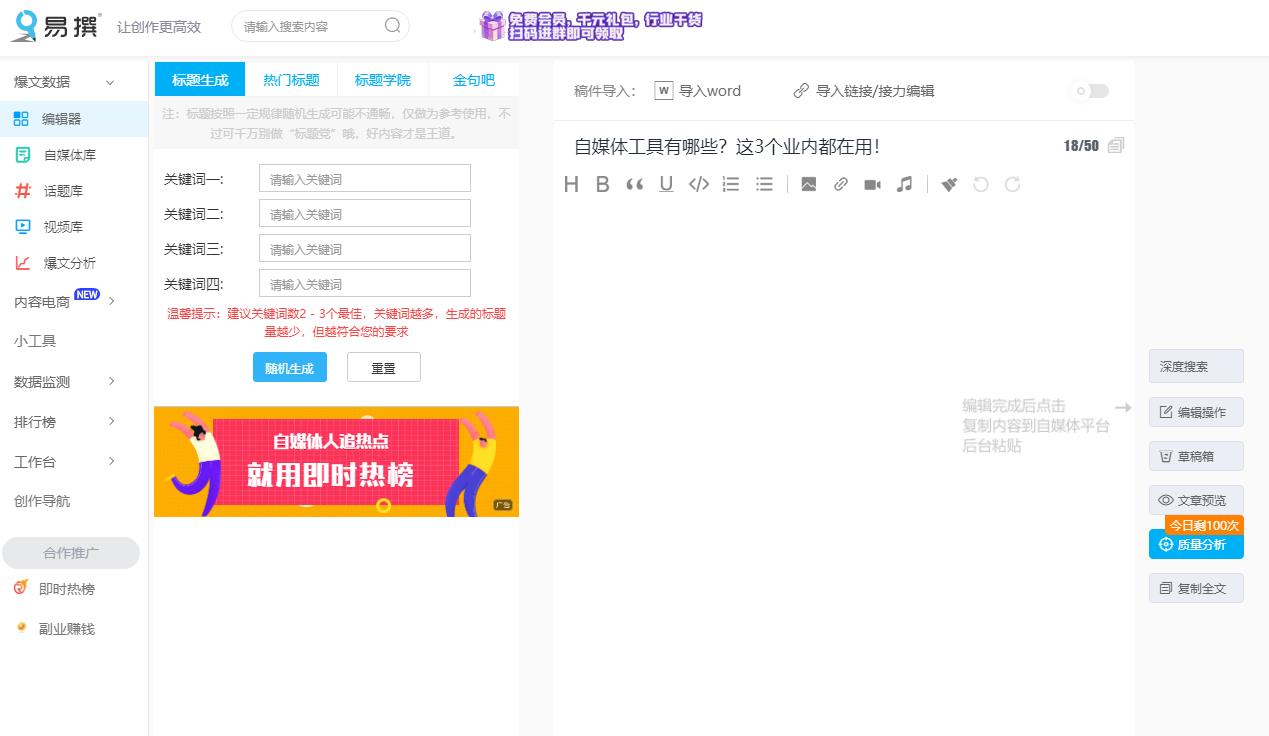1269x736 pixels.
Task: Open the 重置 reset button
Action: coord(383,367)
